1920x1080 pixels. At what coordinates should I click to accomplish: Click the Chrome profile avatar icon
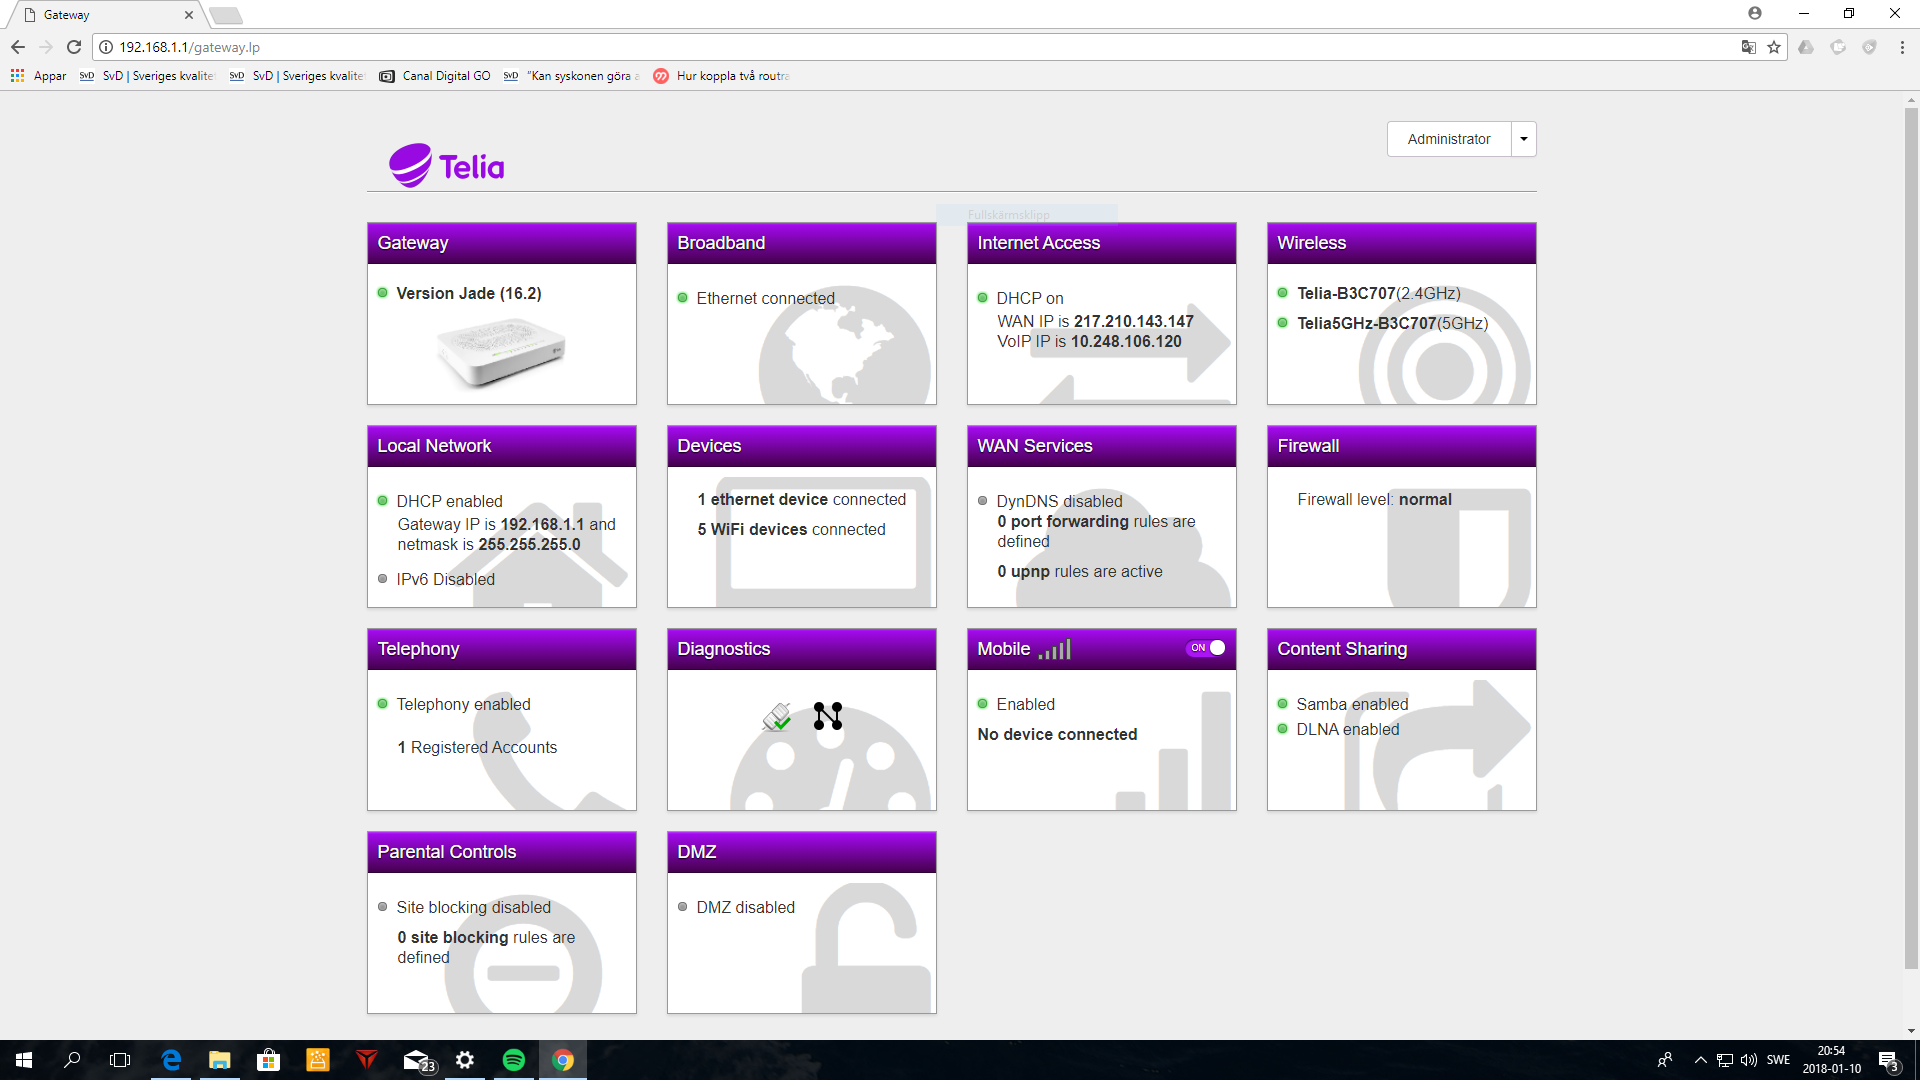[x=1755, y=13]
